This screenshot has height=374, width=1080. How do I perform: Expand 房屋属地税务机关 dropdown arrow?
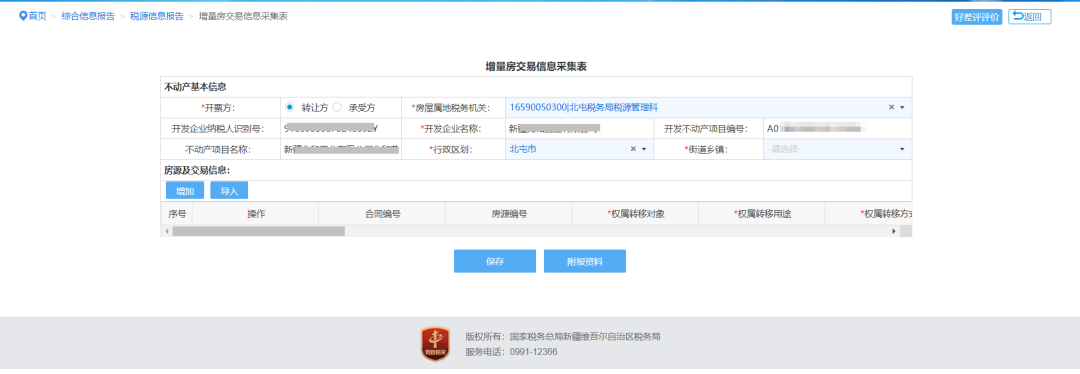[902, 107]
